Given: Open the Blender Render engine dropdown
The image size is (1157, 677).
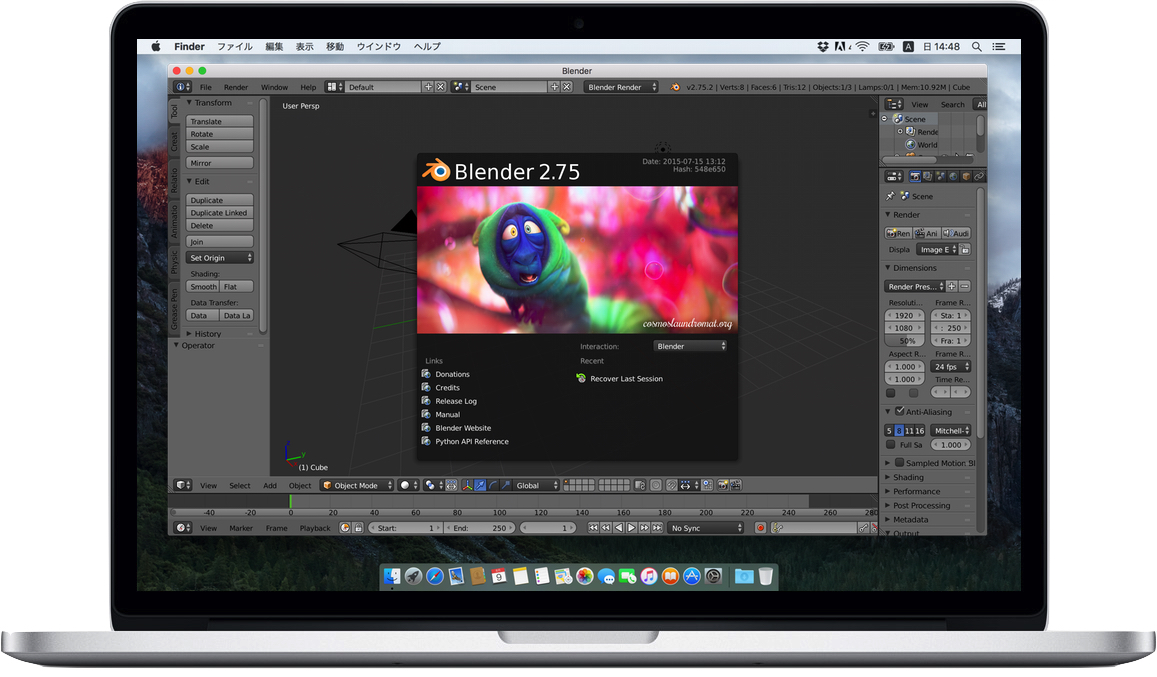Looking at the screenshot, I should coord(621,87).
